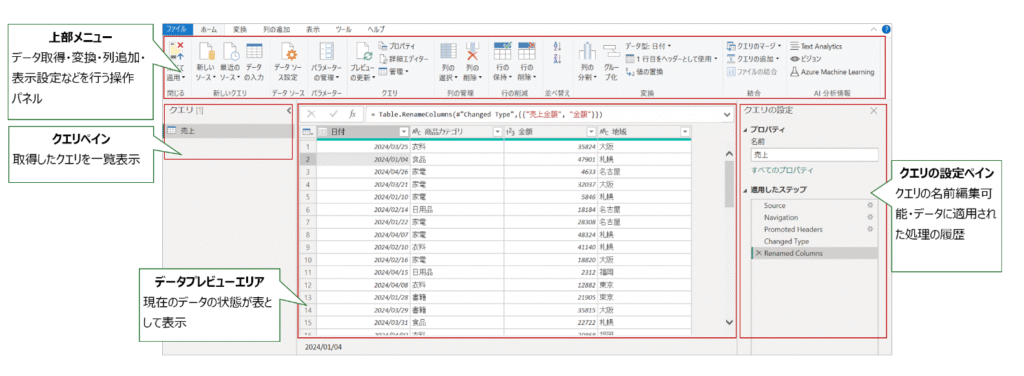The height and width of the screenshot is (376, 1024).
Task: Cancel the formula edit with the X icon
Action: [312, 114]
